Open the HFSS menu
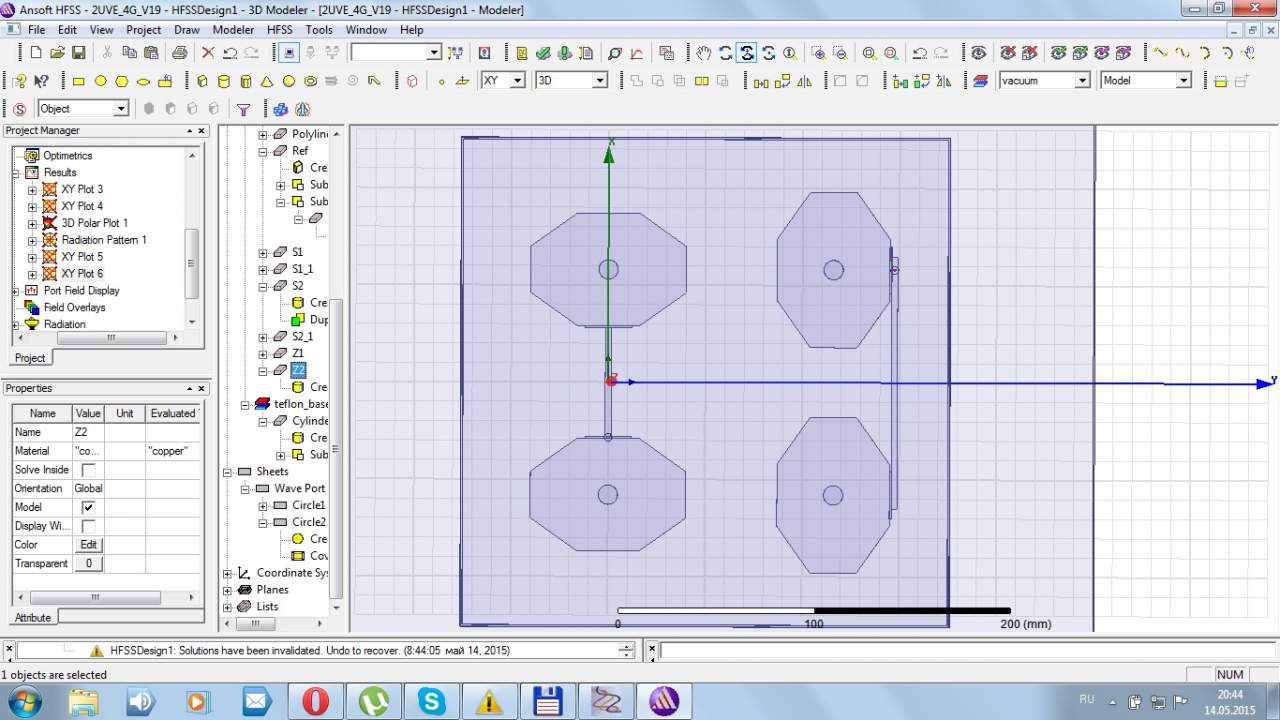The width and height of the screenshot is (1280, 720). [x=279, y=30]
